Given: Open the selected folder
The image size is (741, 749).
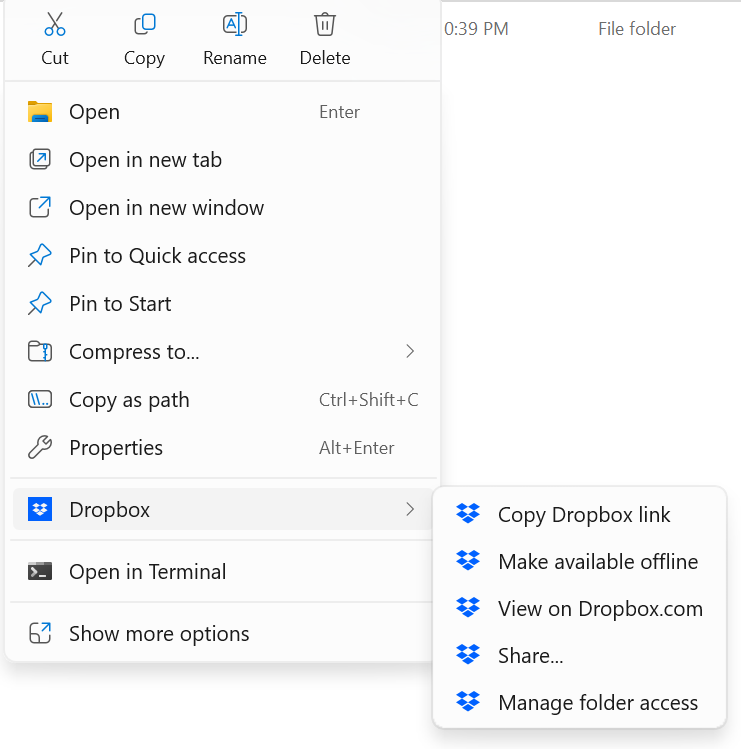Looking at the screenshot, I should coord(94,112).
